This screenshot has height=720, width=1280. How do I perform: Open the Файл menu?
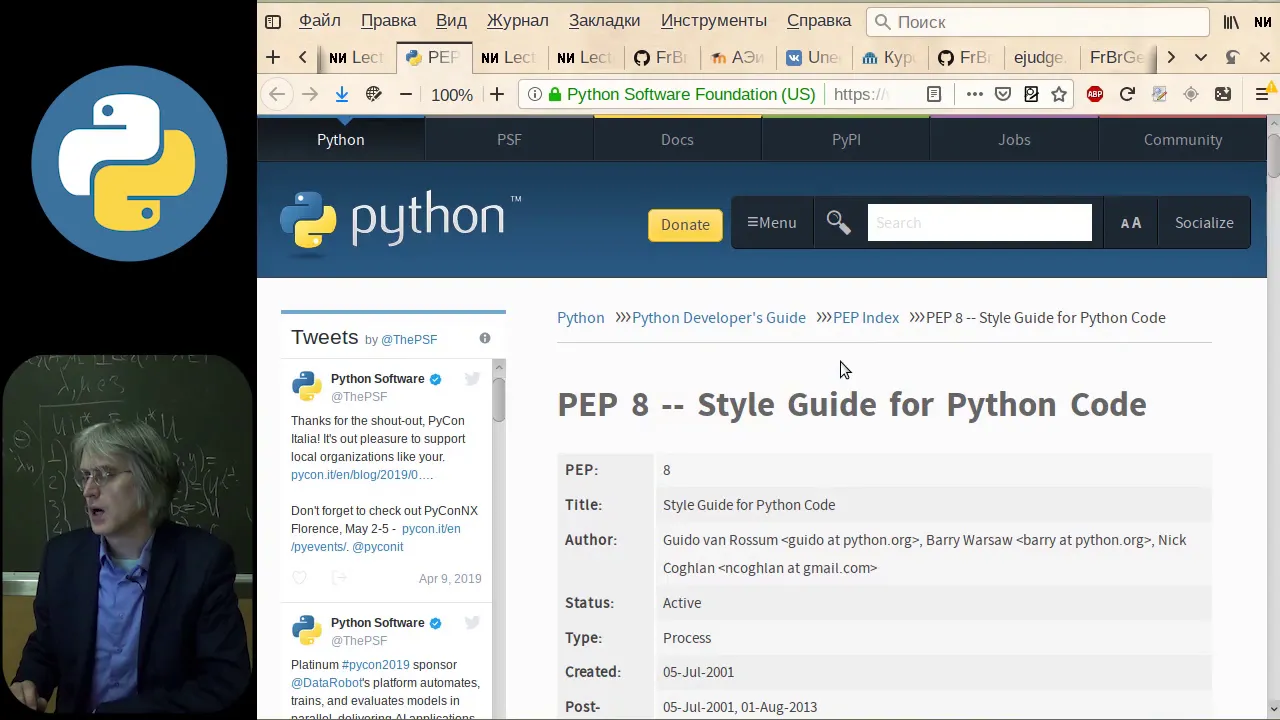click(x=320, y=20)
